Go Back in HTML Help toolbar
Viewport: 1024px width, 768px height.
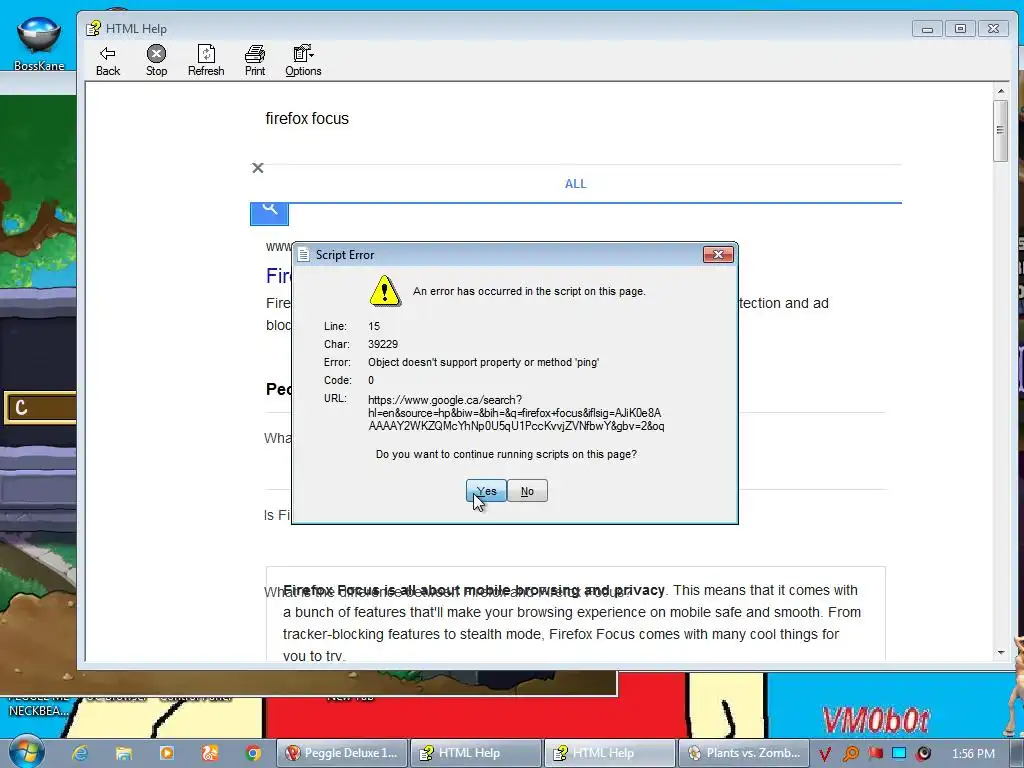108,61
